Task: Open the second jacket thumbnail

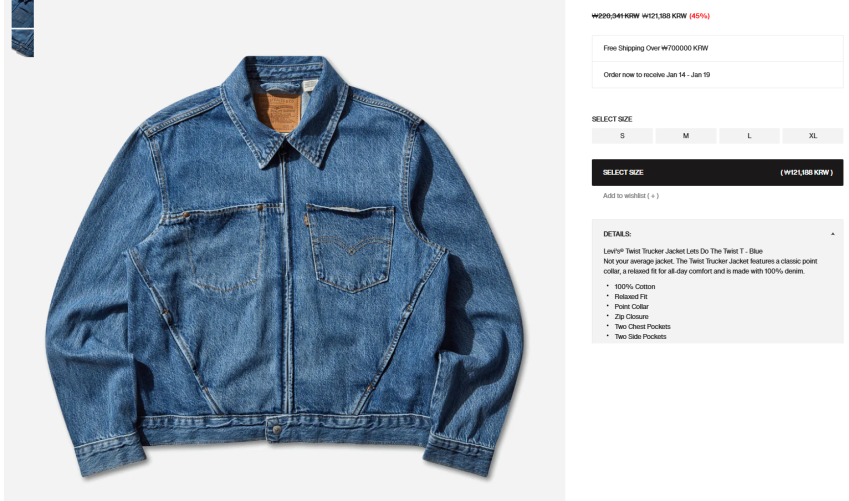Action: 23,43
